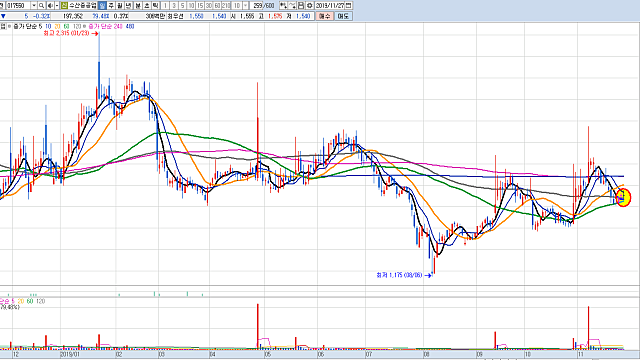640x360 pixels.
Task: Select the daily (일) chart period
Action: point(102,5)
